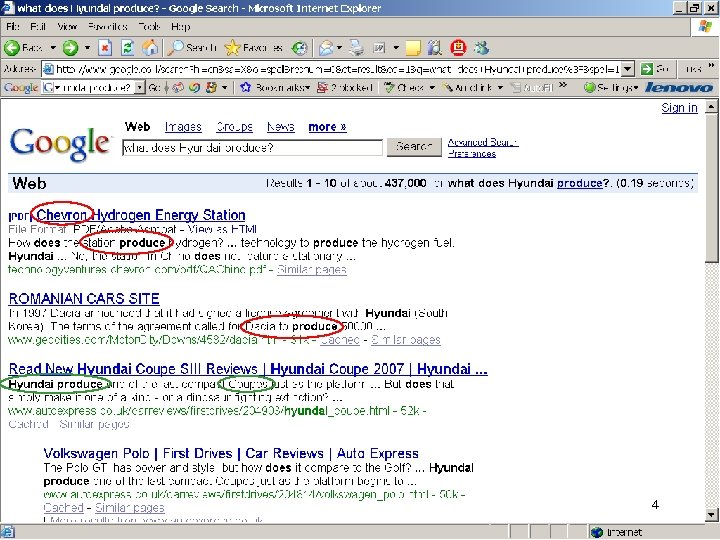Refresh the page with the Refresh icon
Screen dimensions: 720x540
coord(128,48)
